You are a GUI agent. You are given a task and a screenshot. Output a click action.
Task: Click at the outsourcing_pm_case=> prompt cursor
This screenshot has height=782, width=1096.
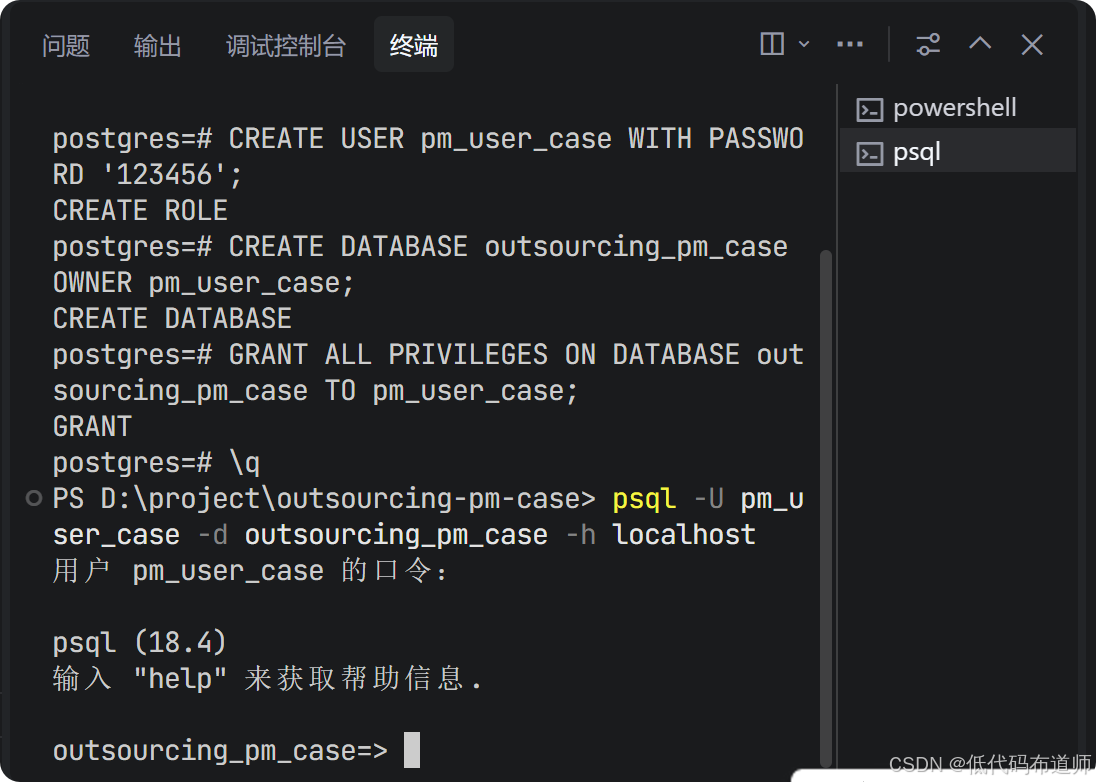click(x=412, y=750)
